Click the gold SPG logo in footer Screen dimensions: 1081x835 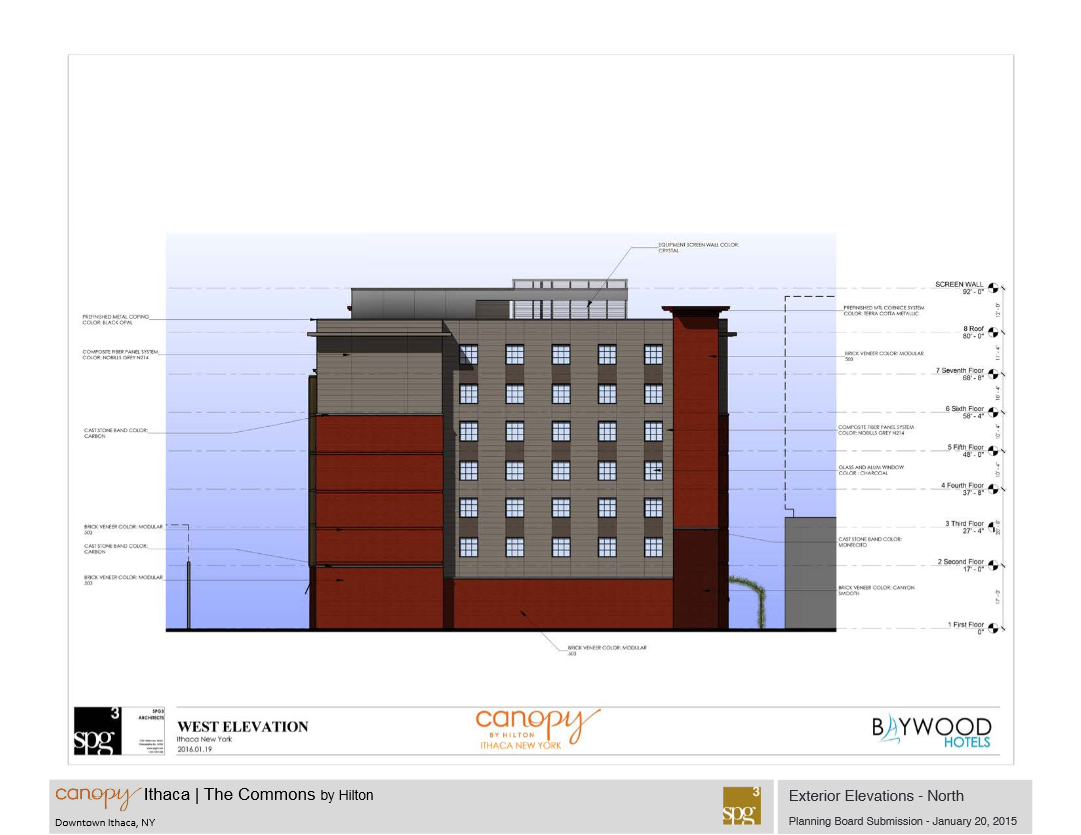coord(742,806)
